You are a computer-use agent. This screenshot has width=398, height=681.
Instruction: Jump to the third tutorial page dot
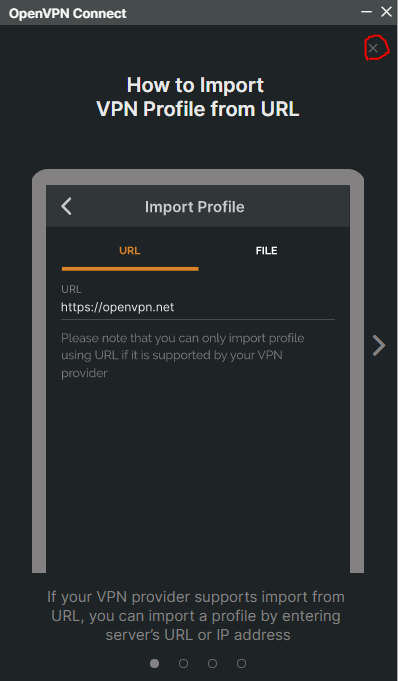212,663
